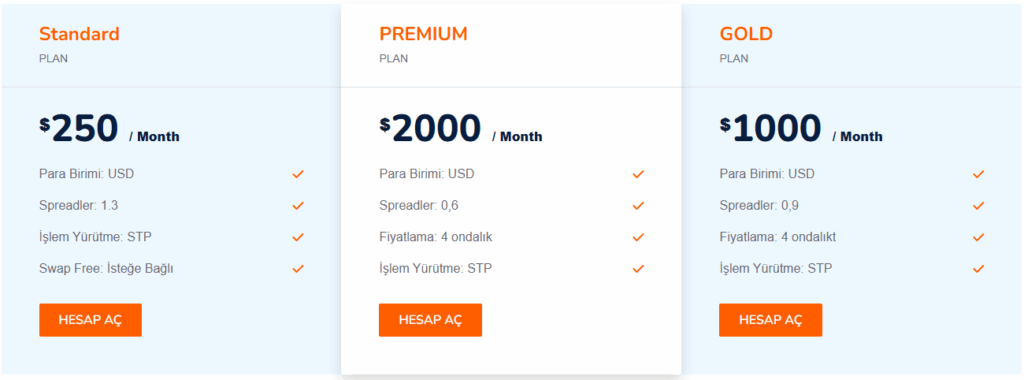The width and height of the screenshot is (1024, 380).
Task: Click checkmark next to Standard Para Birimi: USD
Action: [x=298, y=174]
